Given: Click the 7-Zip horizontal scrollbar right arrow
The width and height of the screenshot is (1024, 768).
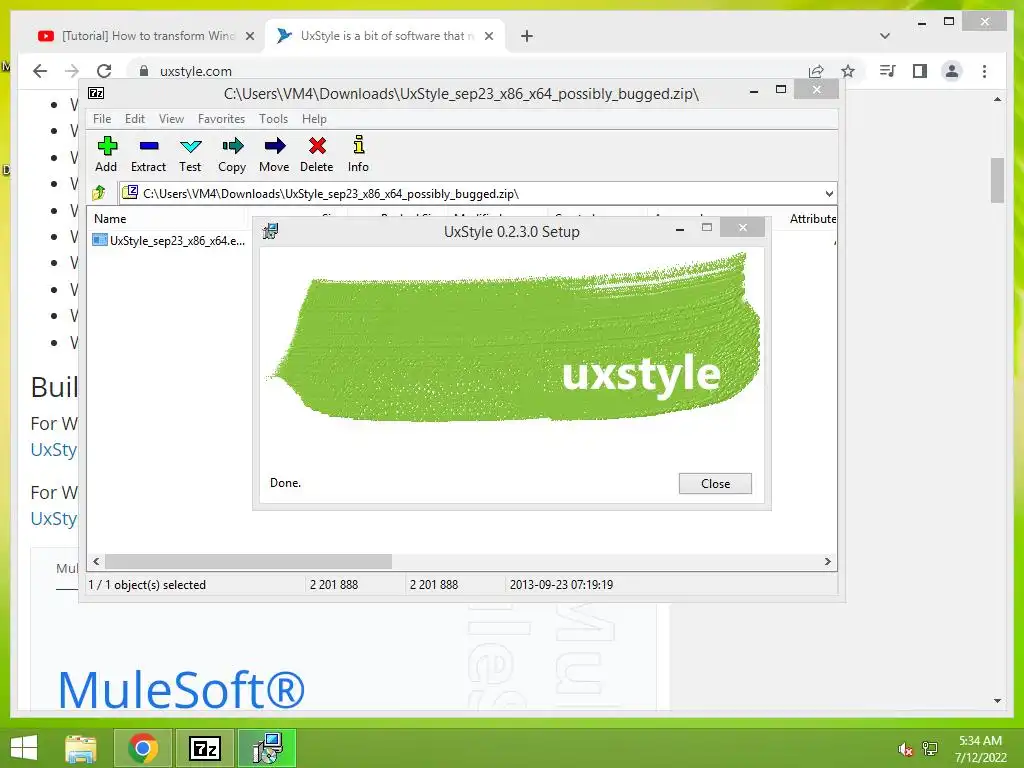Looking at the screenshot, I should click(827, 562).
